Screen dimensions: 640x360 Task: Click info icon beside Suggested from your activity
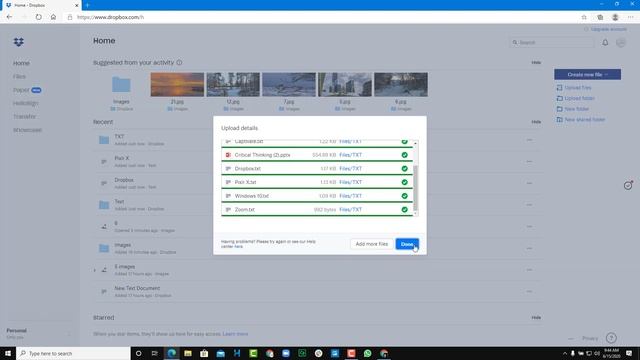point(179,62)
